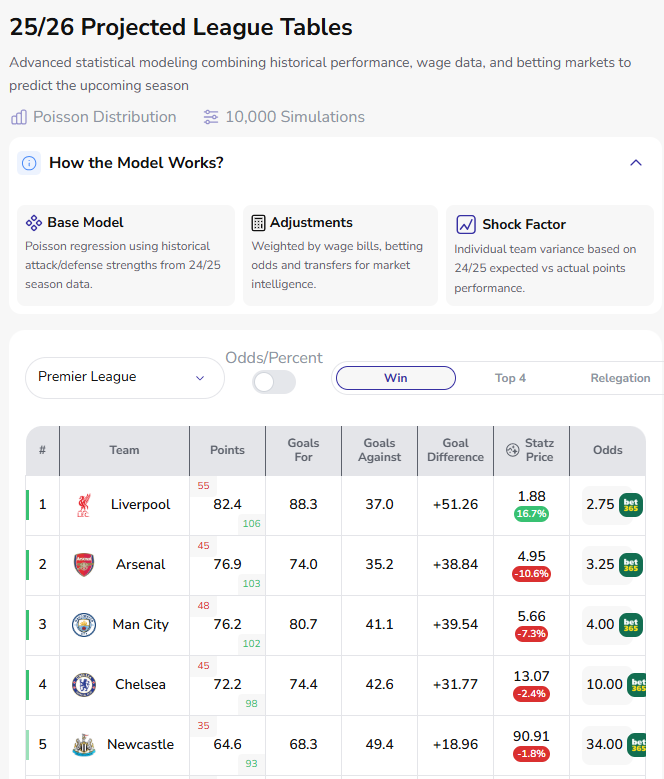Click the Statz Price column header
664x779 pixels.
coord(531,451)
